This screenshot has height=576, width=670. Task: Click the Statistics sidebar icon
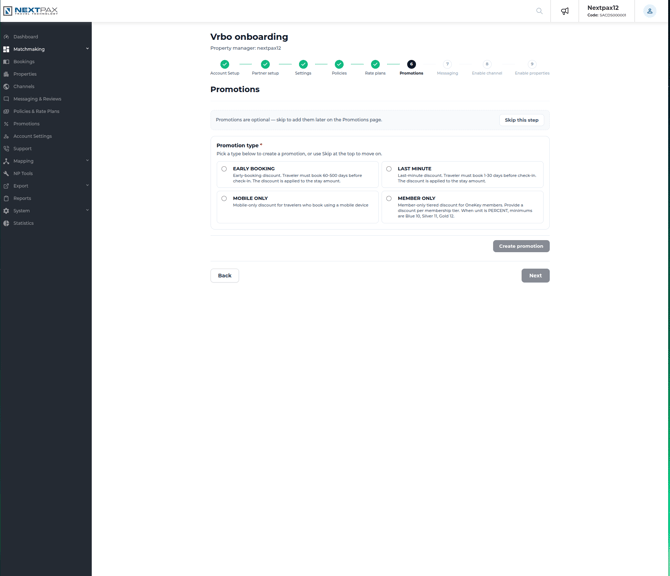[6, 223]
